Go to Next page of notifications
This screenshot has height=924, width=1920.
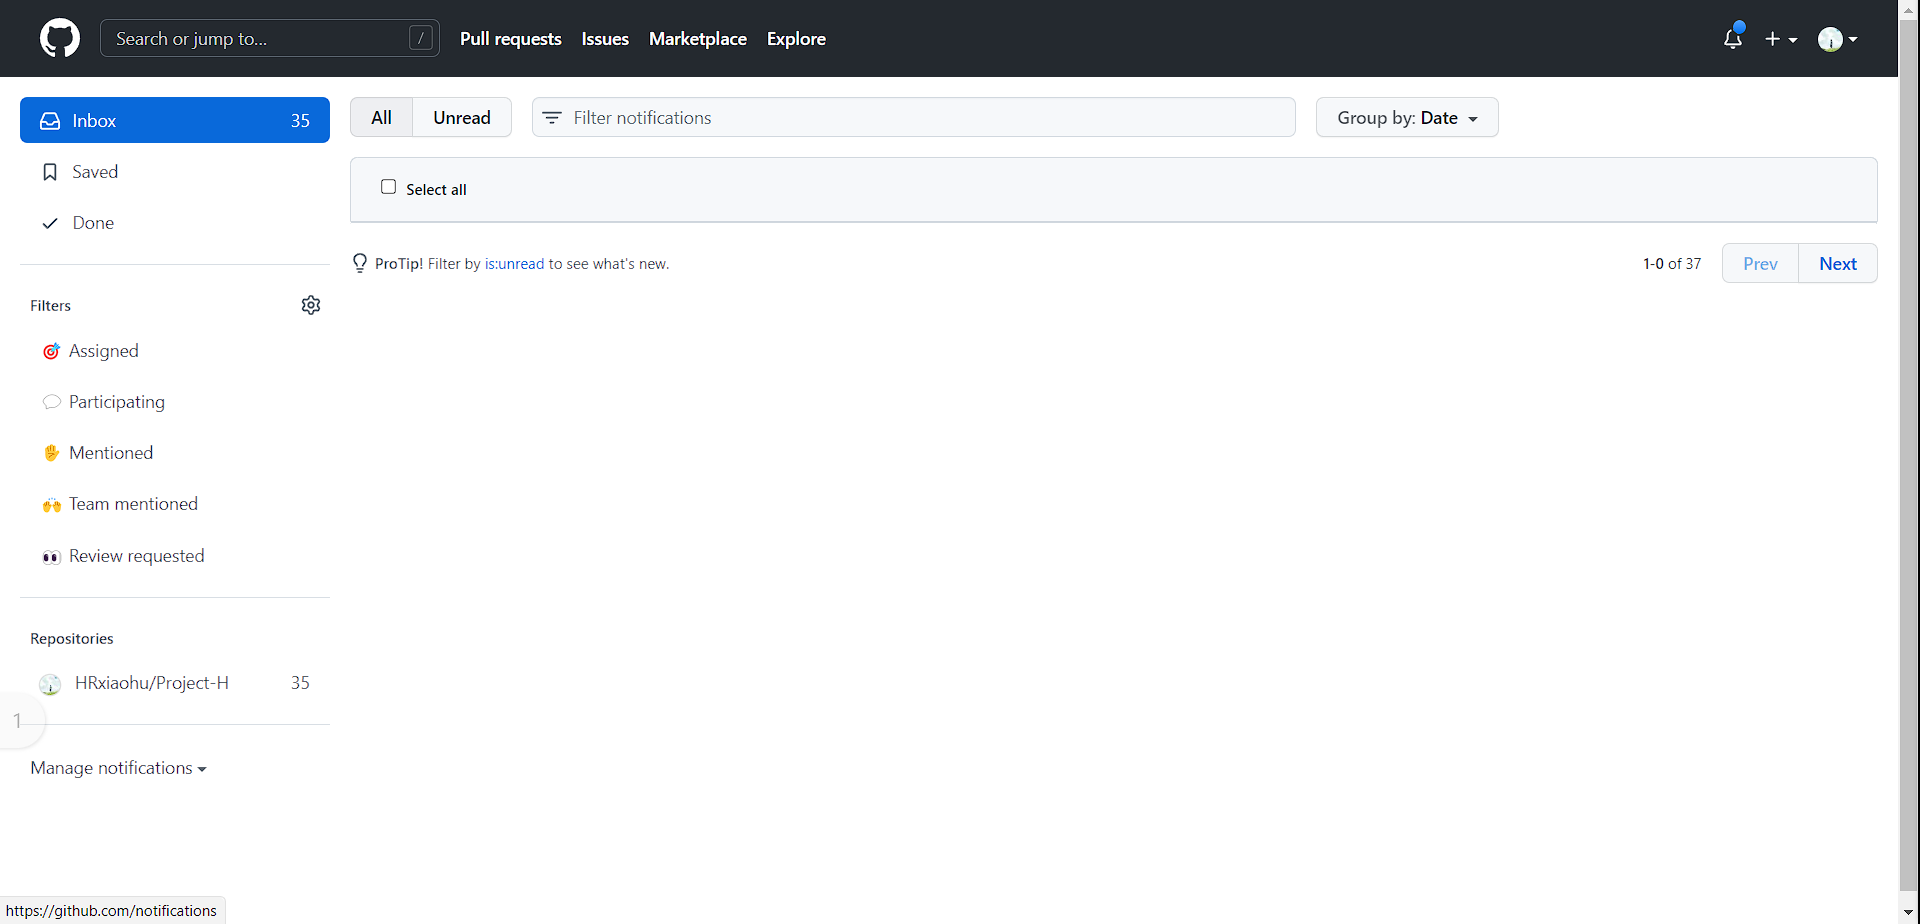click(x=1838, y=263)
